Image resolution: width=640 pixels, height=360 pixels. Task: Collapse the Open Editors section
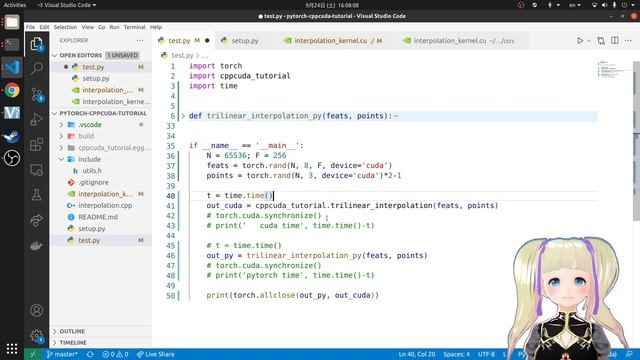click(x=55, y=55)
